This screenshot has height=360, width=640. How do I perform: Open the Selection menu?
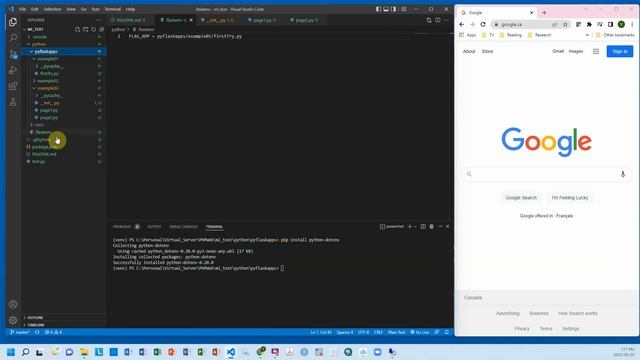tap(52, 9)
